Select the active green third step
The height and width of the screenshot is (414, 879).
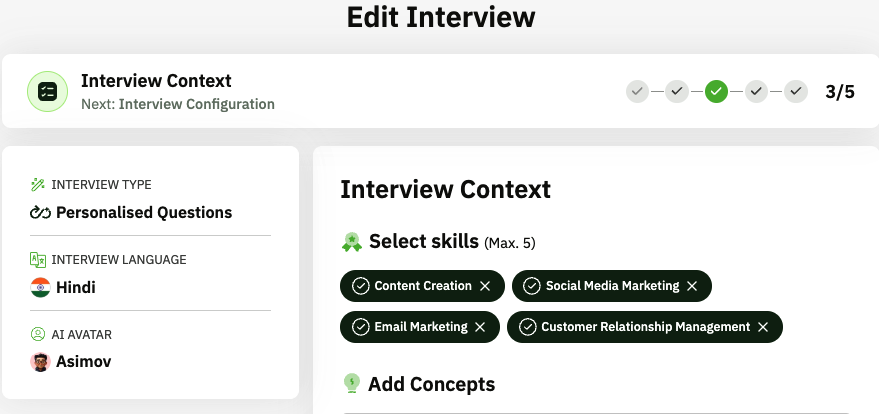[x=716, y=92]
